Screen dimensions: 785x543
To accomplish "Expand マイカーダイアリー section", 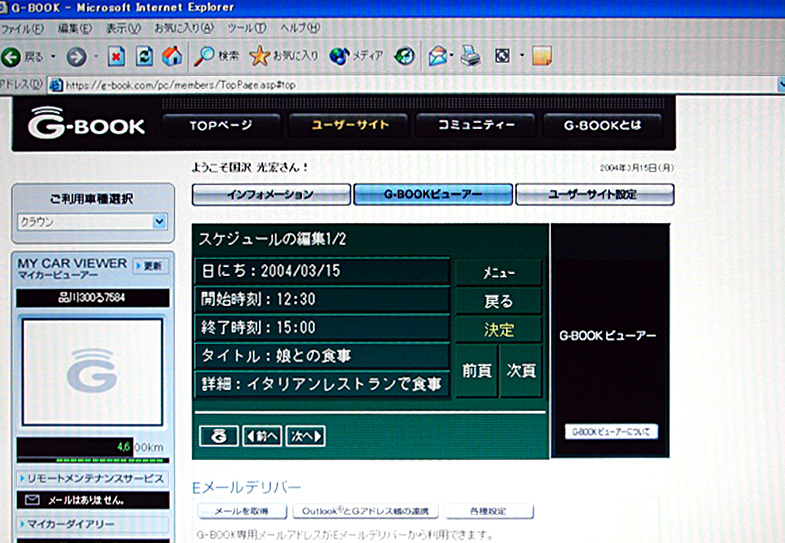I will (x=93, y=524).
